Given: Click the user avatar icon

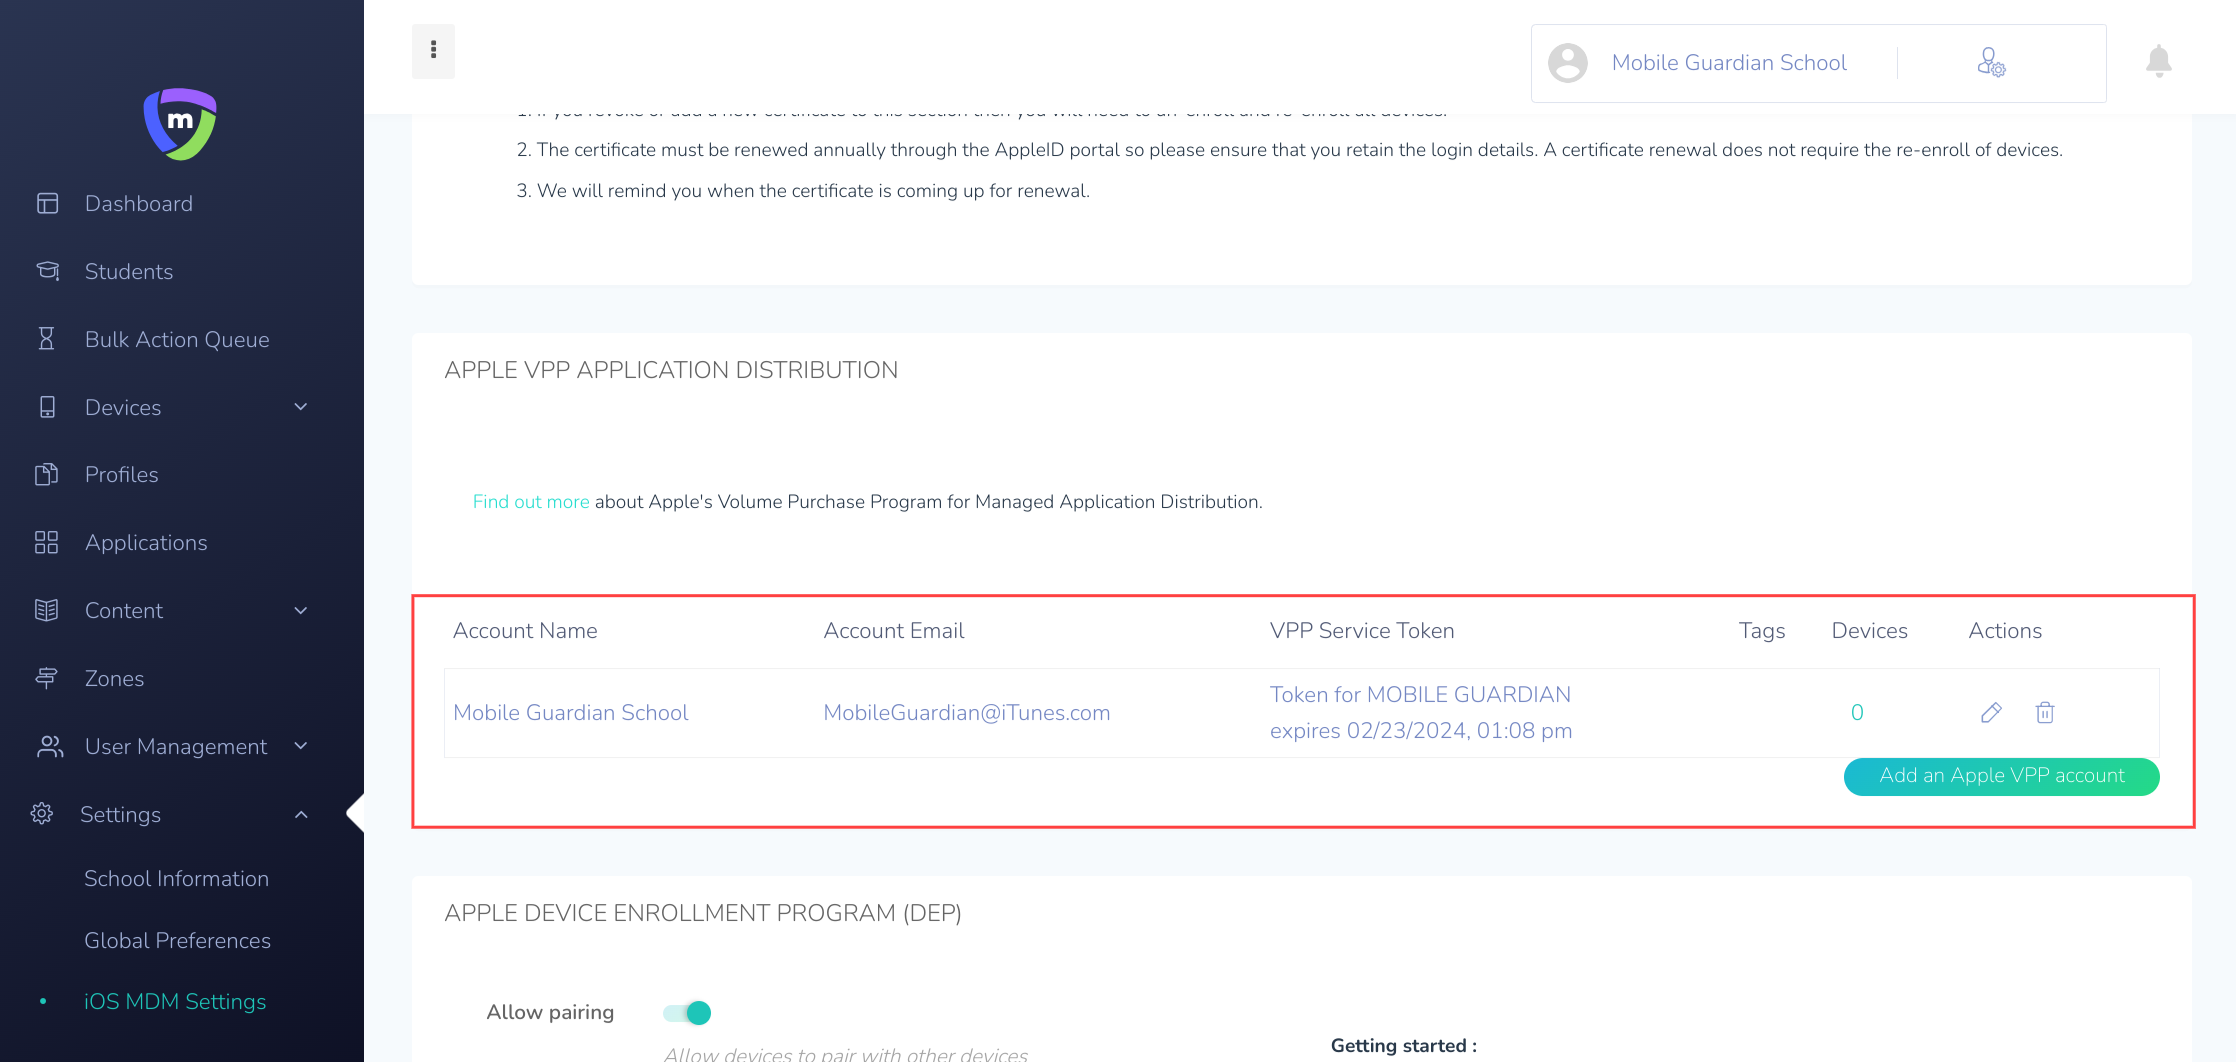Looking at the screenshot, I should (1568, 63).
